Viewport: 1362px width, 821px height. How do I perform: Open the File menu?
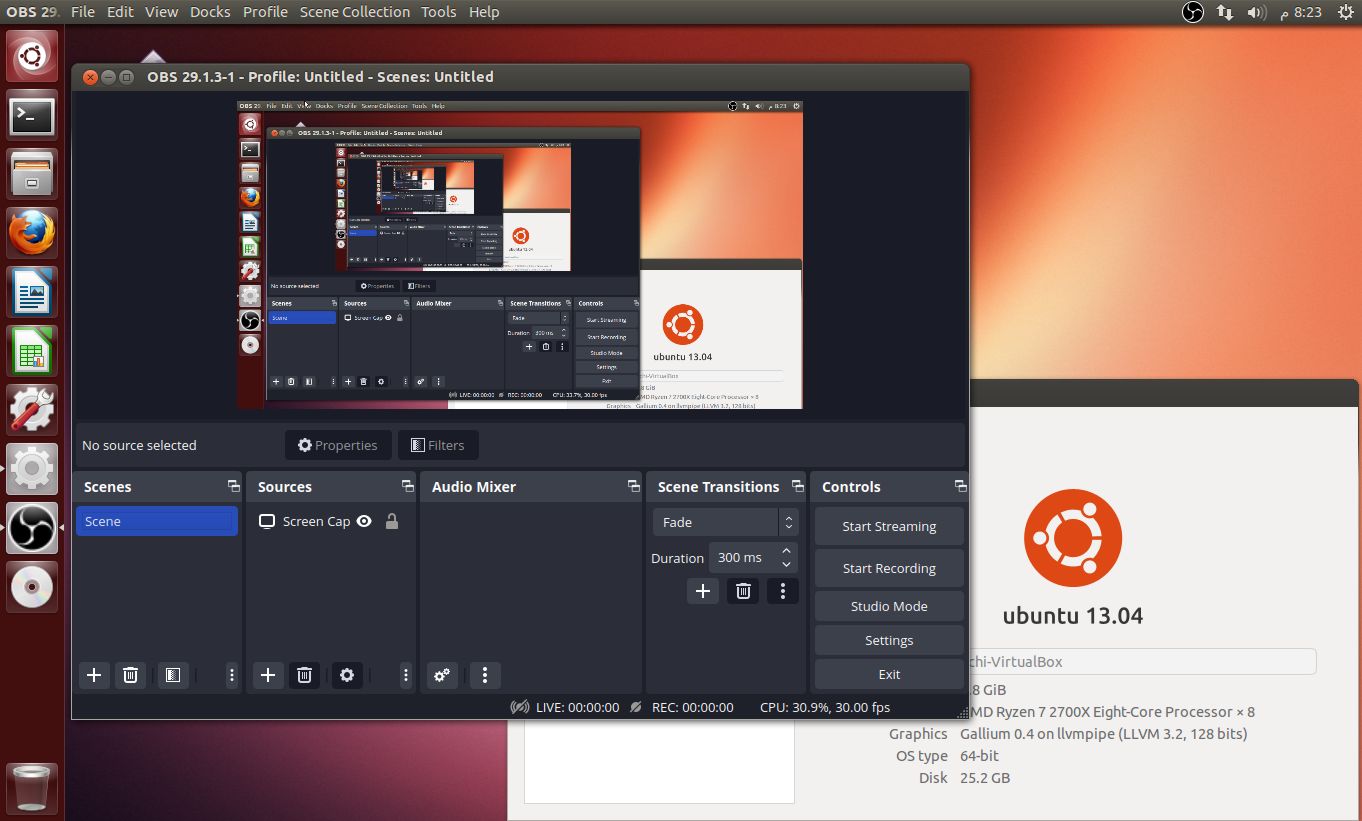(x=83, y=12)
